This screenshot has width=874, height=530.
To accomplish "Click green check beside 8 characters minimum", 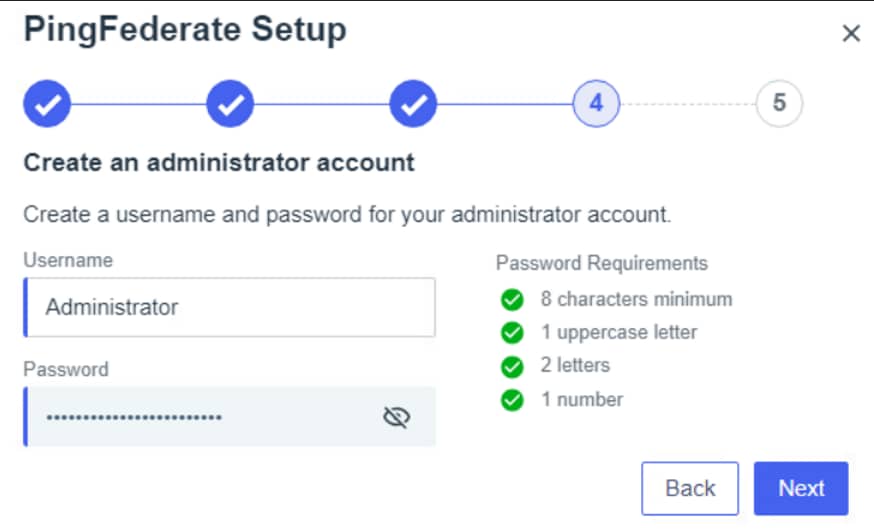I will [x=512, y=299].
